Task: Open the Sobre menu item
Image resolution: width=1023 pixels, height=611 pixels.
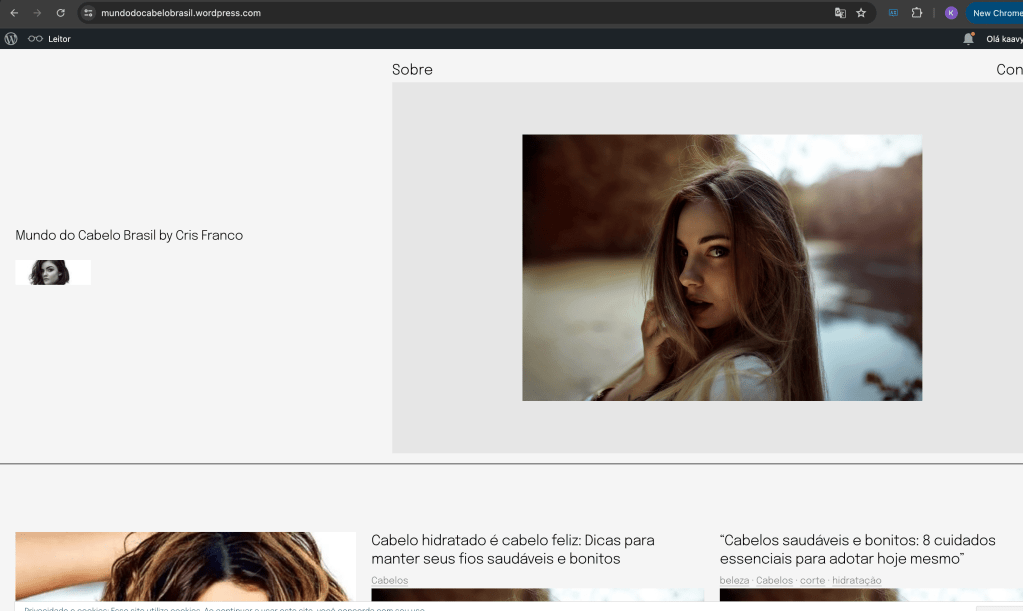Action: click(412, 70)
